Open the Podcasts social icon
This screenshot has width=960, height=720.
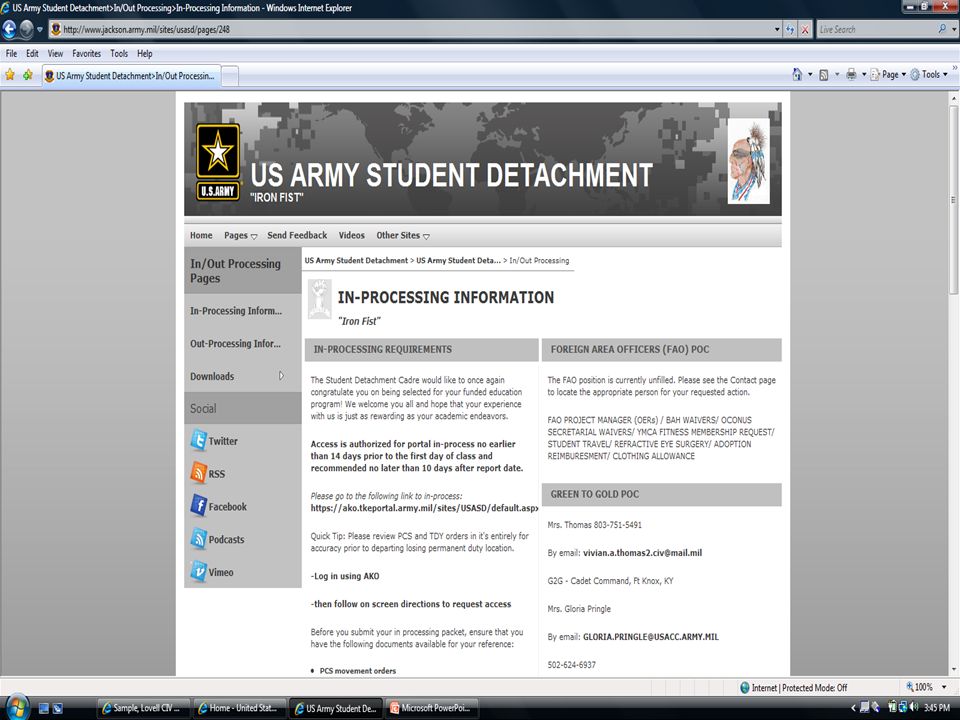click(x=198, y=539)
